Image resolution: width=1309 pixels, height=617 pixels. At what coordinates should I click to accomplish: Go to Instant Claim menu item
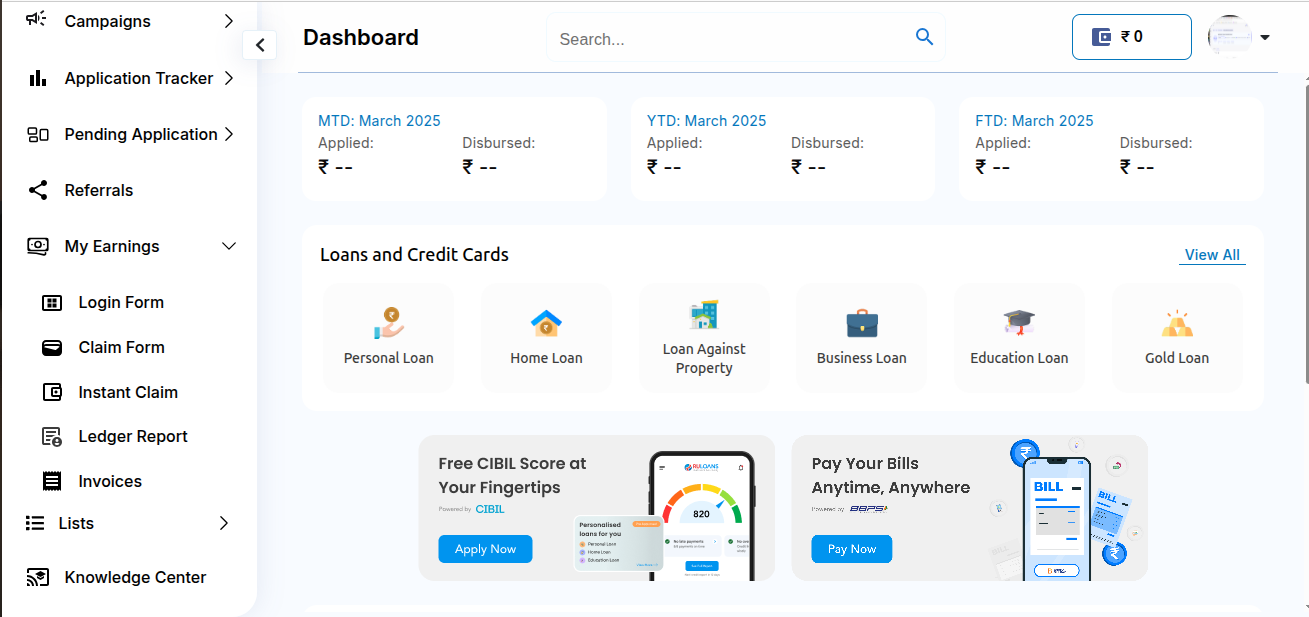[127, 392]
